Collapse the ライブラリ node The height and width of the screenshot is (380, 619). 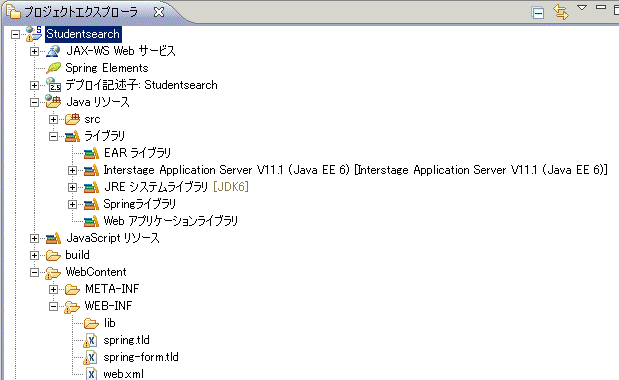pos(53,137)
